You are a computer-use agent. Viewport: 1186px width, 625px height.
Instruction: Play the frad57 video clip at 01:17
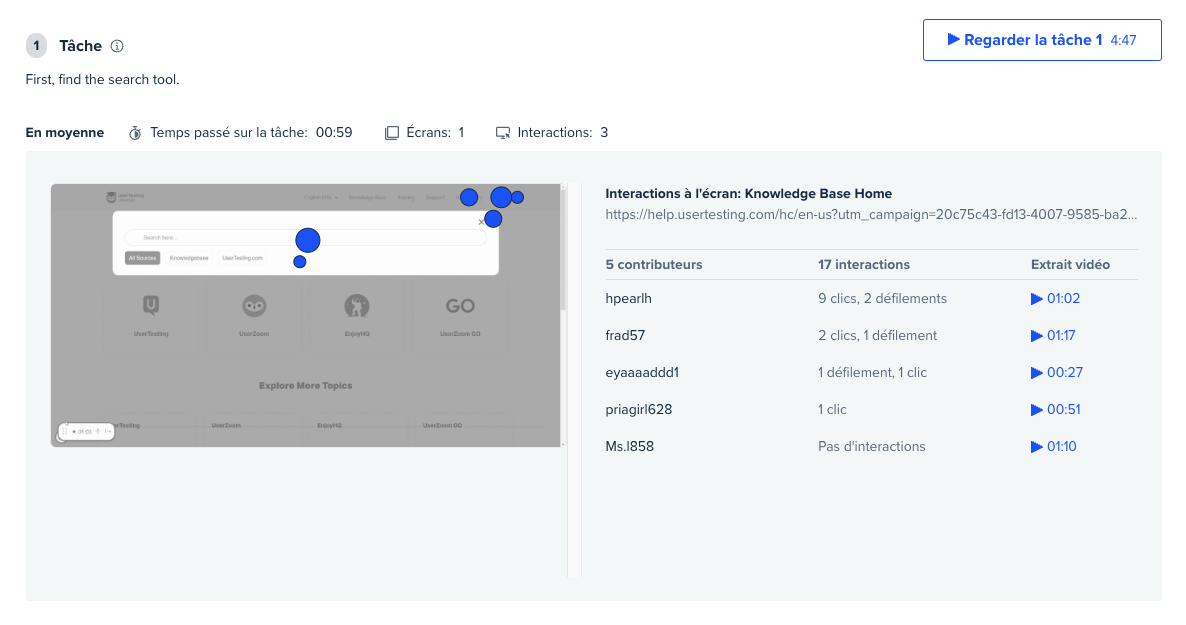point(1055,335)
